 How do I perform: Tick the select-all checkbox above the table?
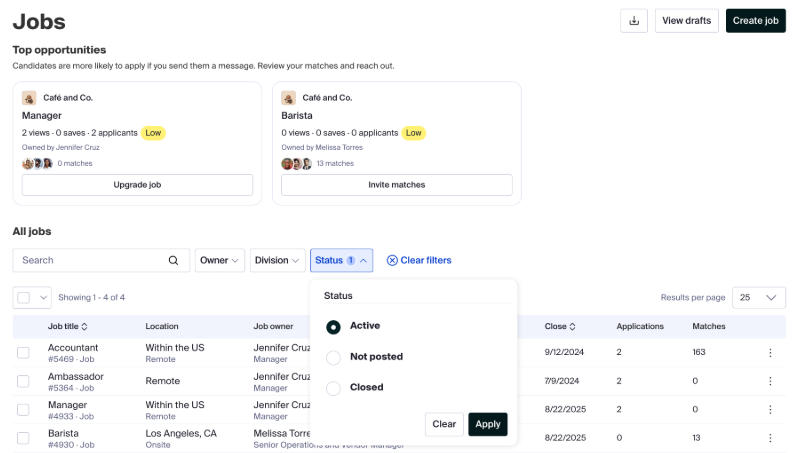coord(24,297)
